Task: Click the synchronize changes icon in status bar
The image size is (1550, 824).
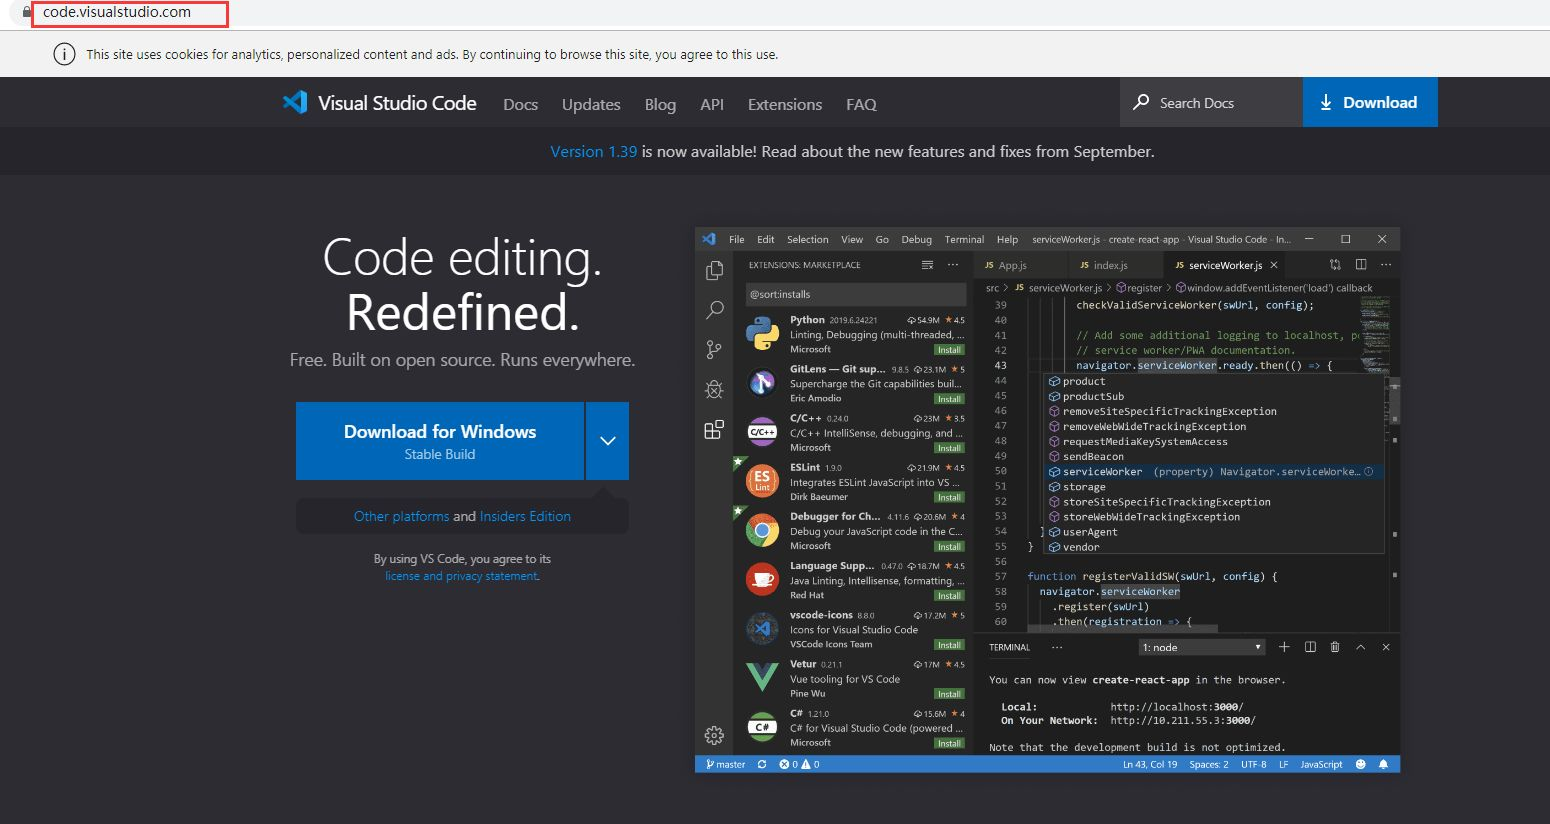Action: pos(762,764)
